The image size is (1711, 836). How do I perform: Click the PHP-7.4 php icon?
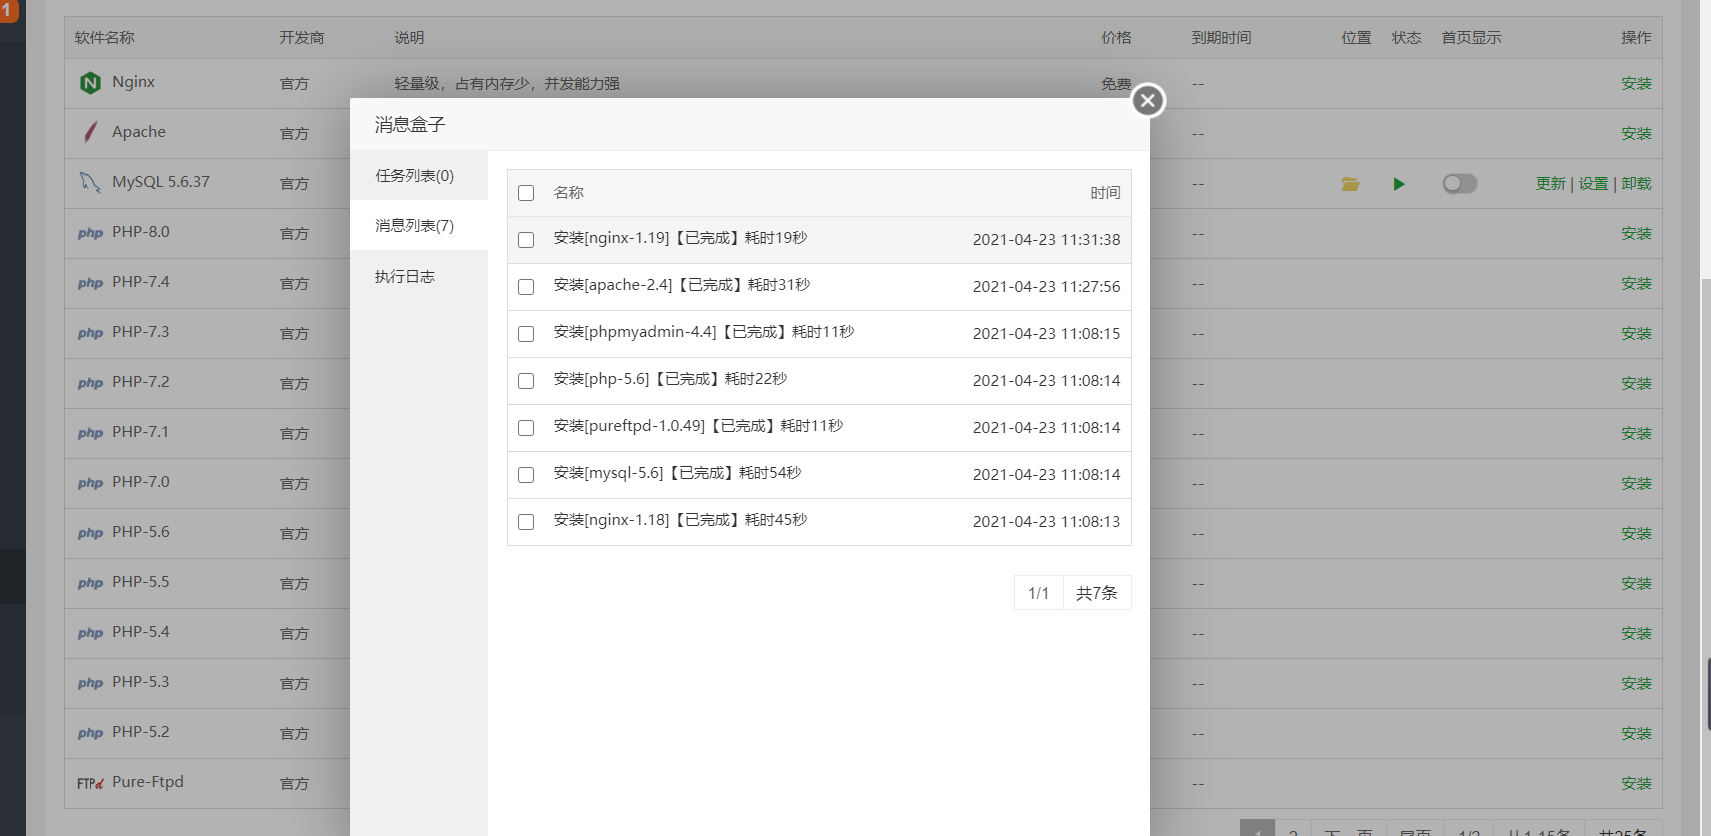pos(90,283)
